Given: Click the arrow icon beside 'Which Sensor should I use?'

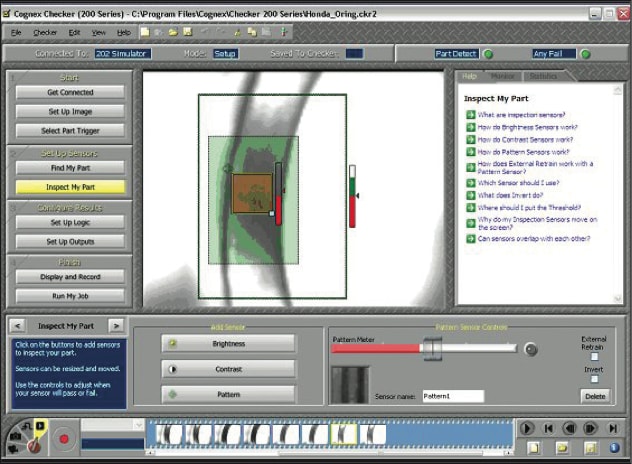Looking at the screenshot, I should 470,183.
